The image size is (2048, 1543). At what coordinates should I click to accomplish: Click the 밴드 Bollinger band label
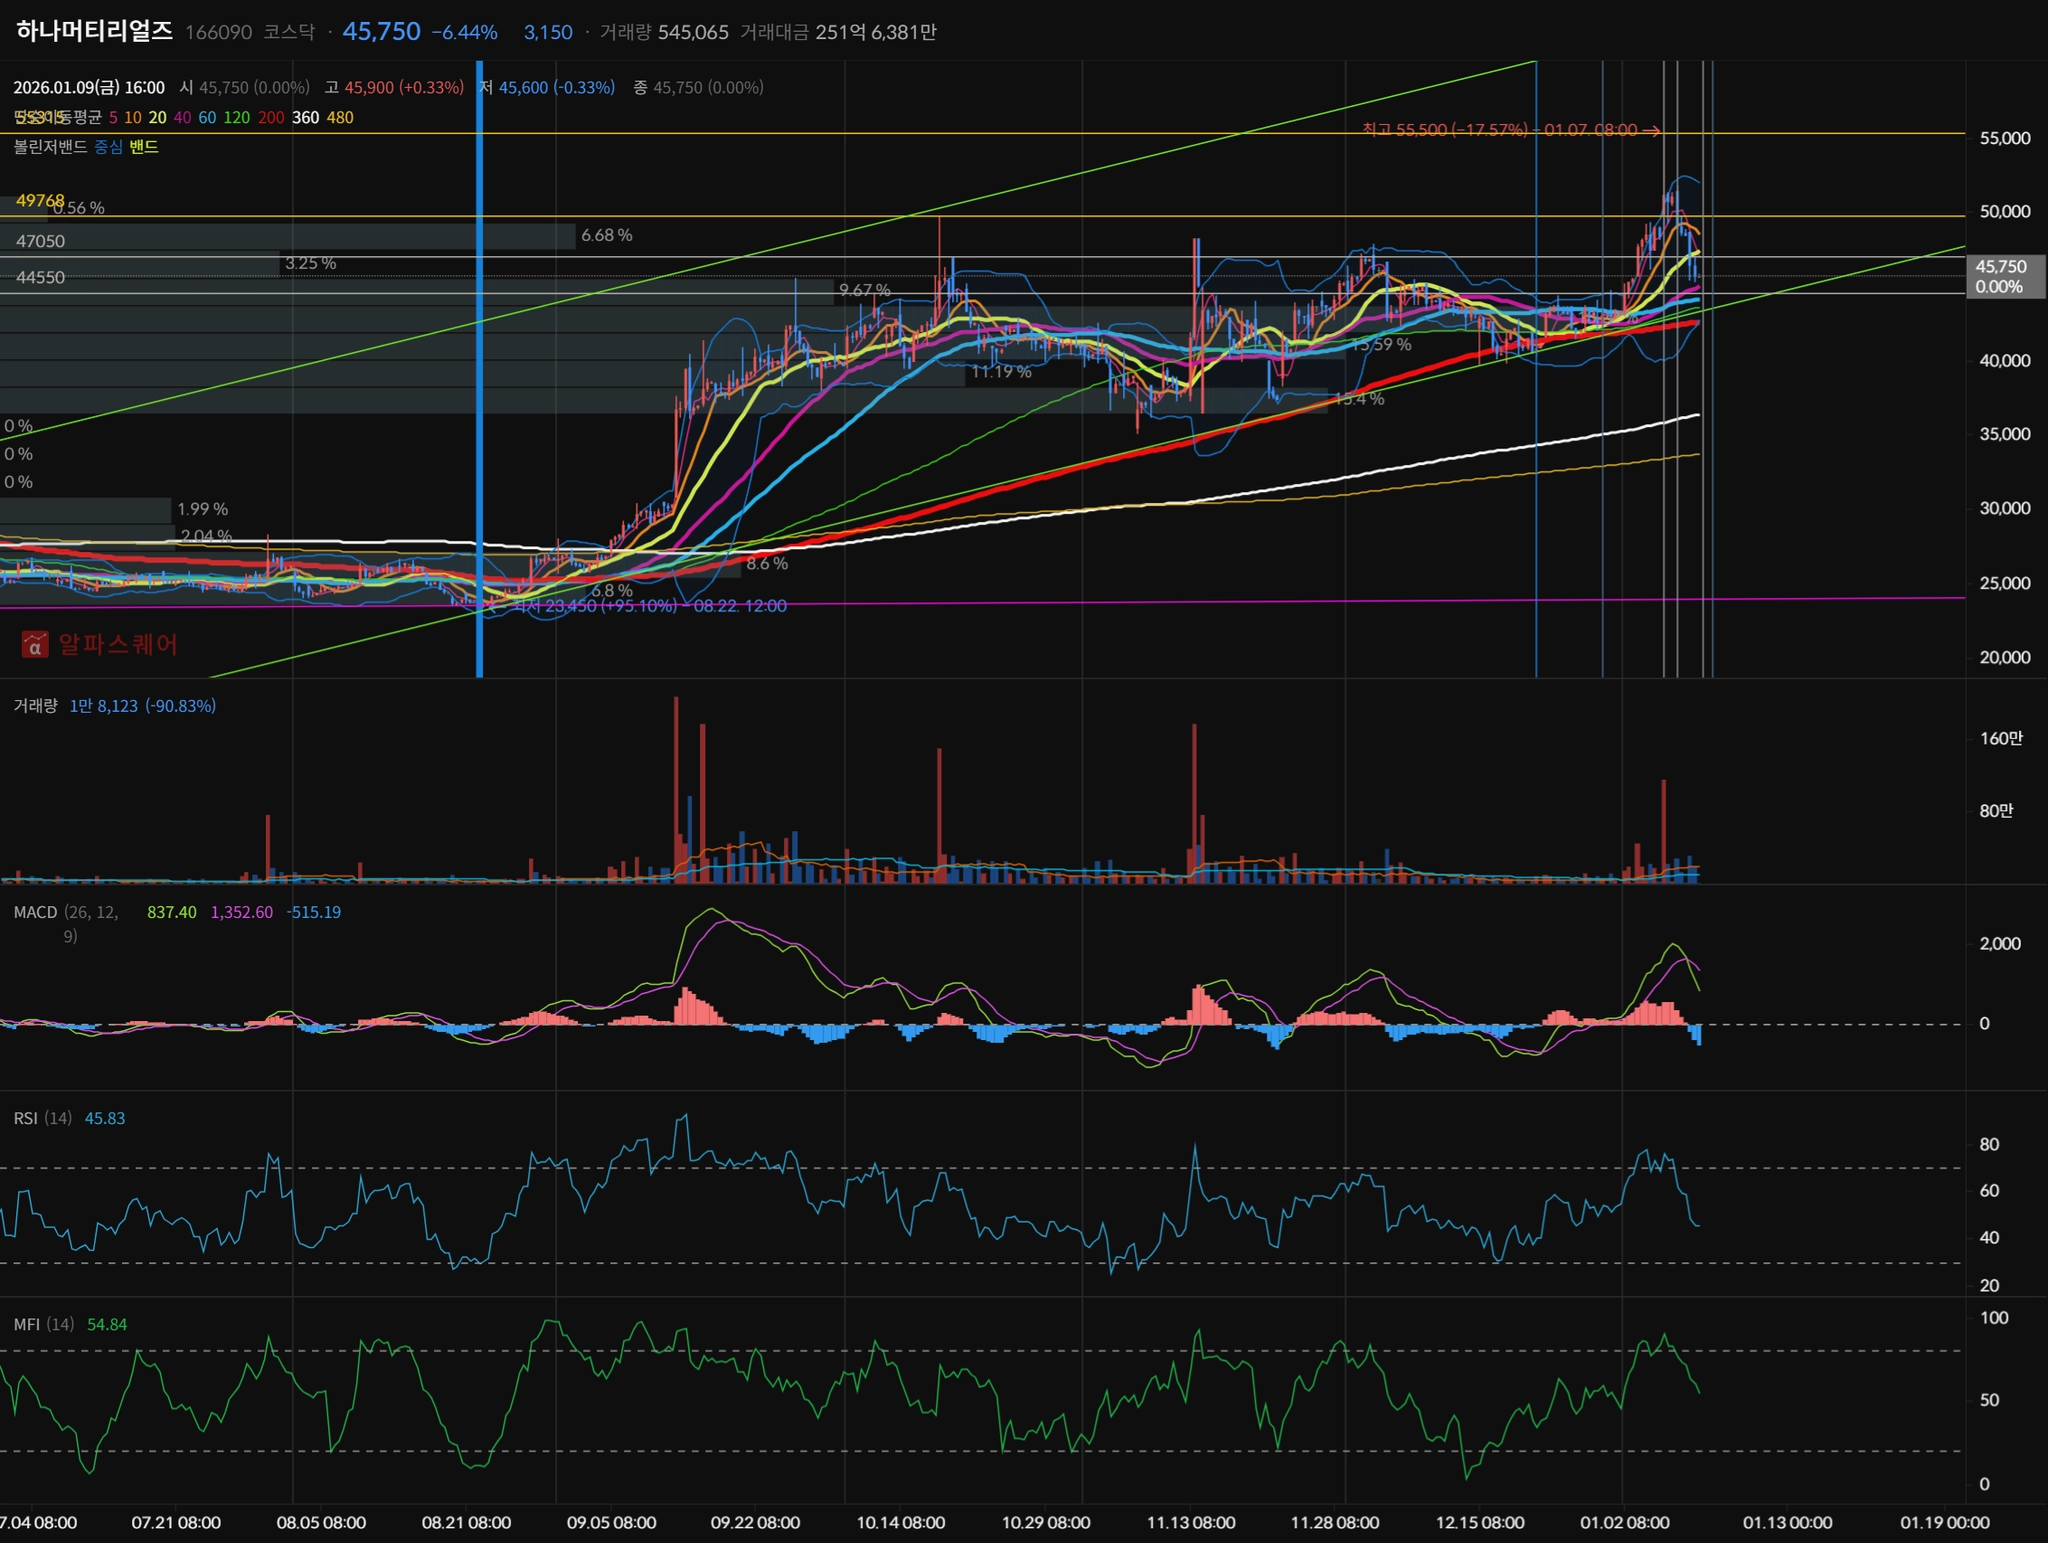point(144,147)
